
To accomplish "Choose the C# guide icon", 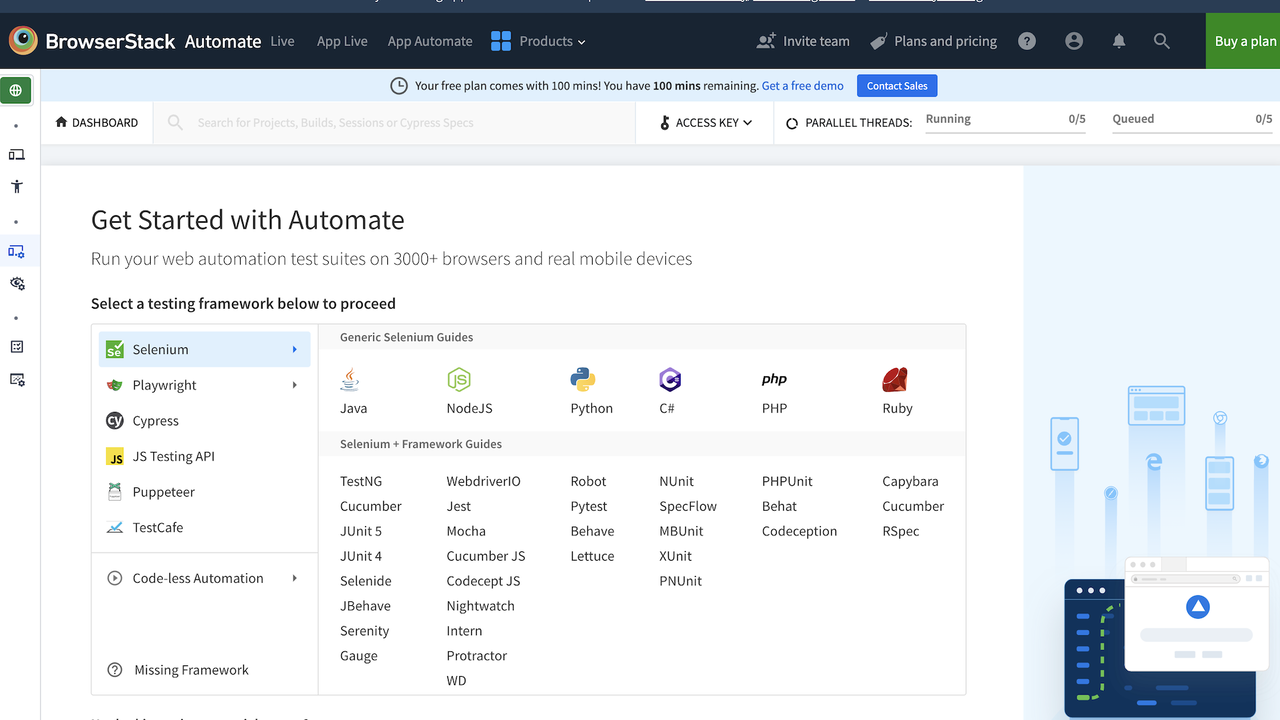I will (670, 380).
